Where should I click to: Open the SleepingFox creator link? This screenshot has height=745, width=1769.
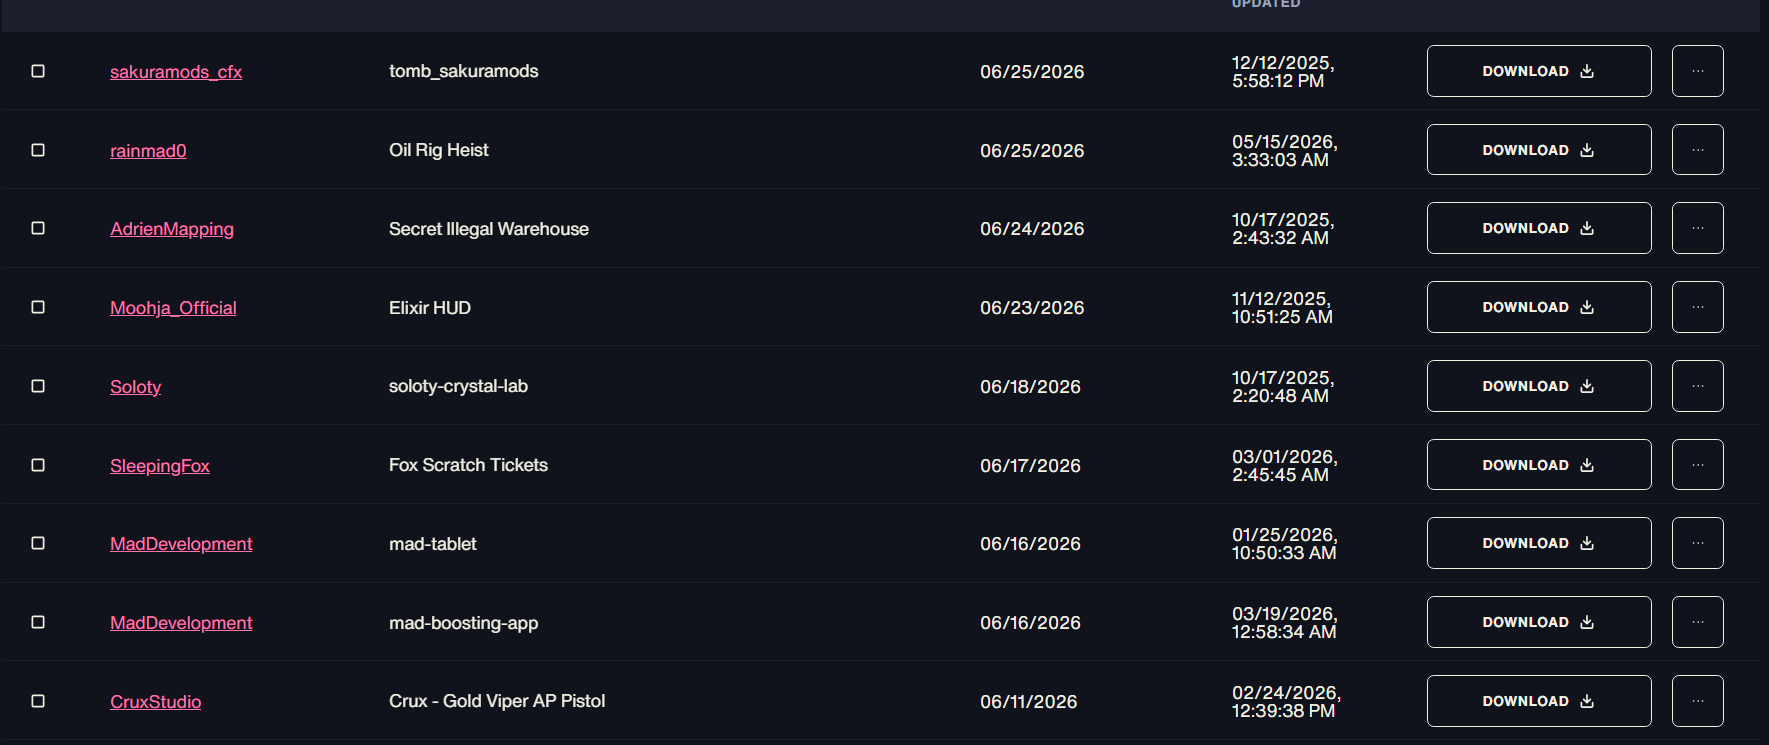(160, 466)
